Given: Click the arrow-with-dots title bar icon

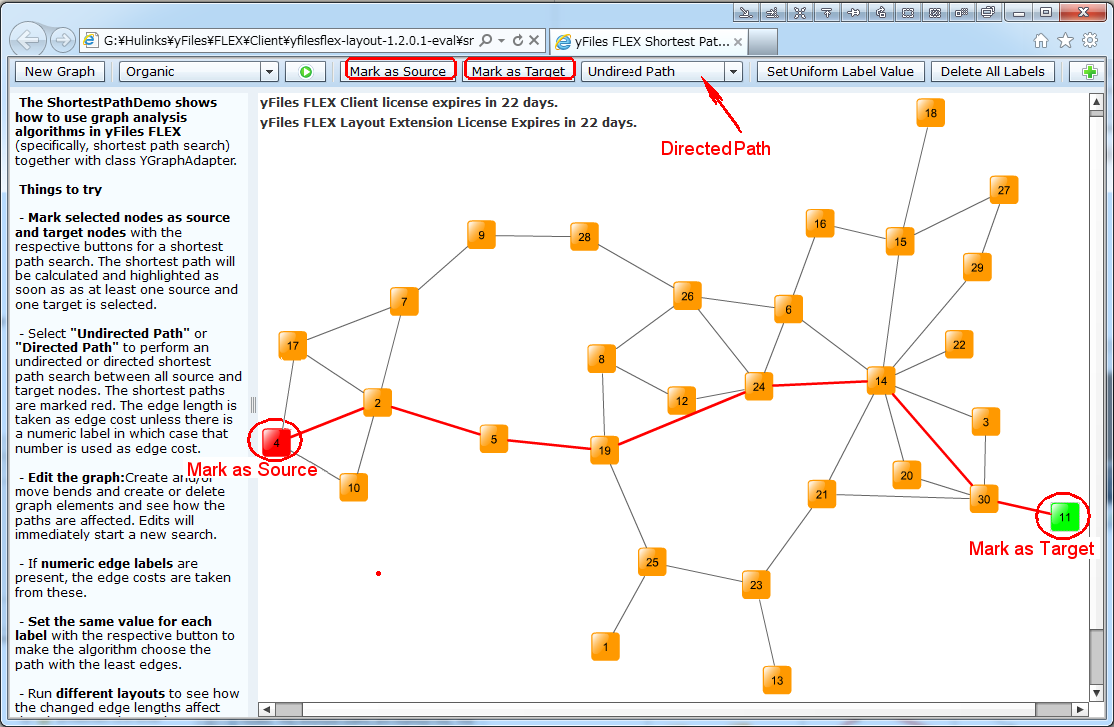Looking at the screenshot, I should coord(772,12).
